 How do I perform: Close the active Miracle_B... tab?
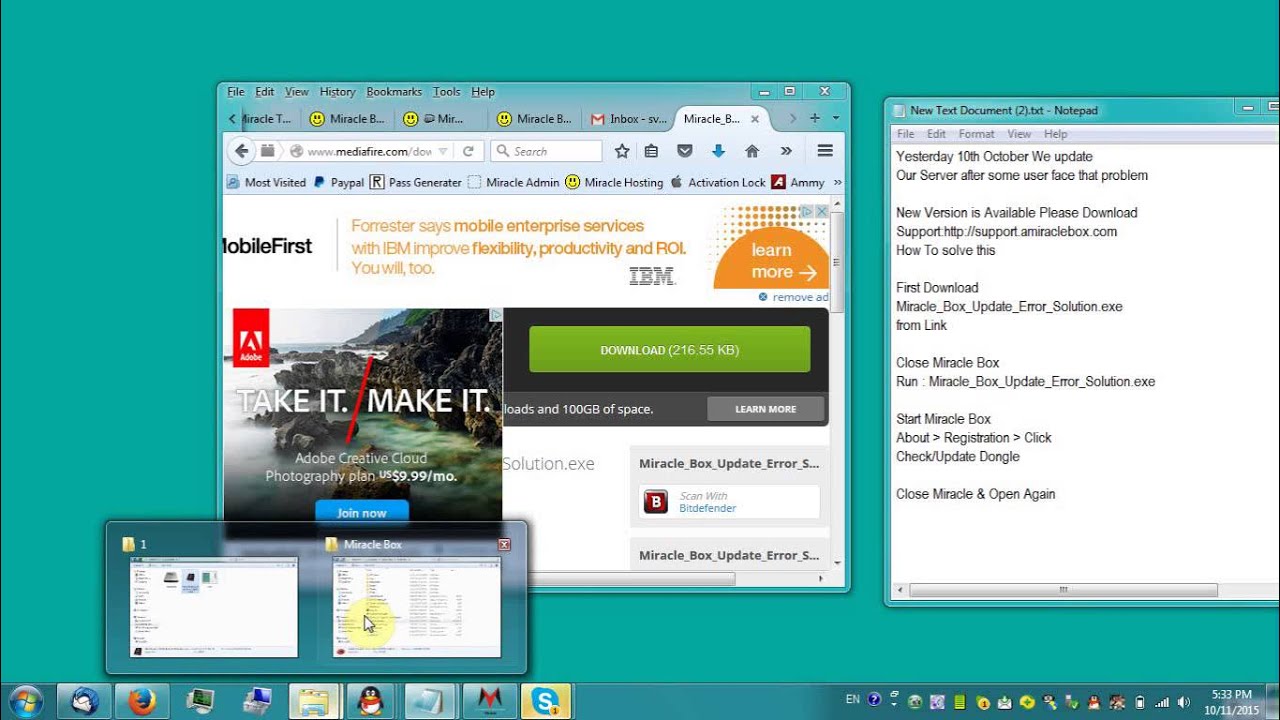tap(755, 119)
